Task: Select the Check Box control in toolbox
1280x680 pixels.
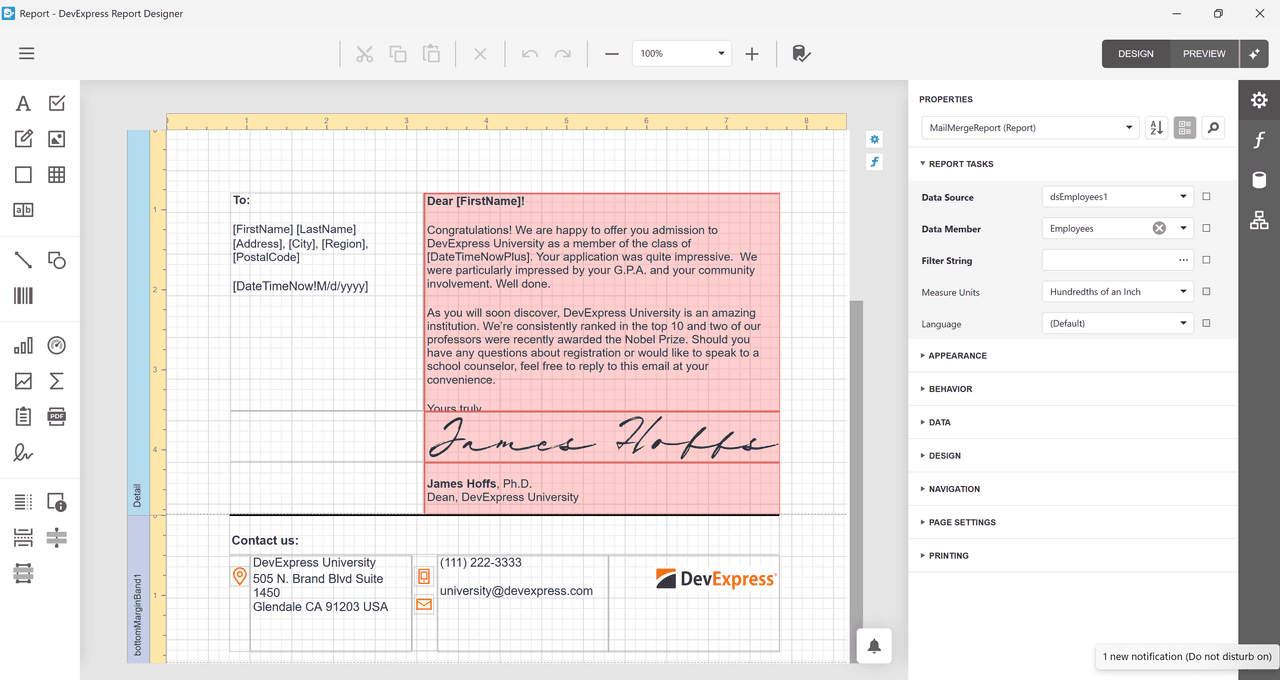Action: (x=57, y=103)
